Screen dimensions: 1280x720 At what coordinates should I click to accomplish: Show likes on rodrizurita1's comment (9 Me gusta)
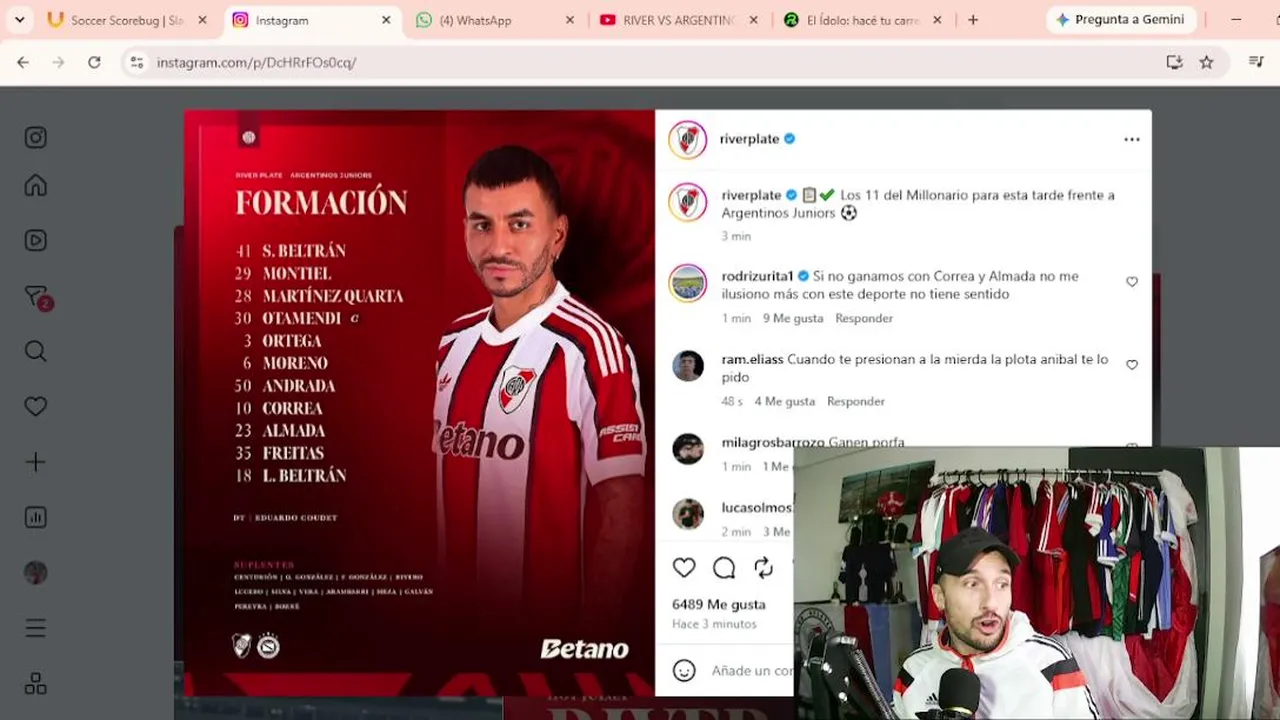793,318
